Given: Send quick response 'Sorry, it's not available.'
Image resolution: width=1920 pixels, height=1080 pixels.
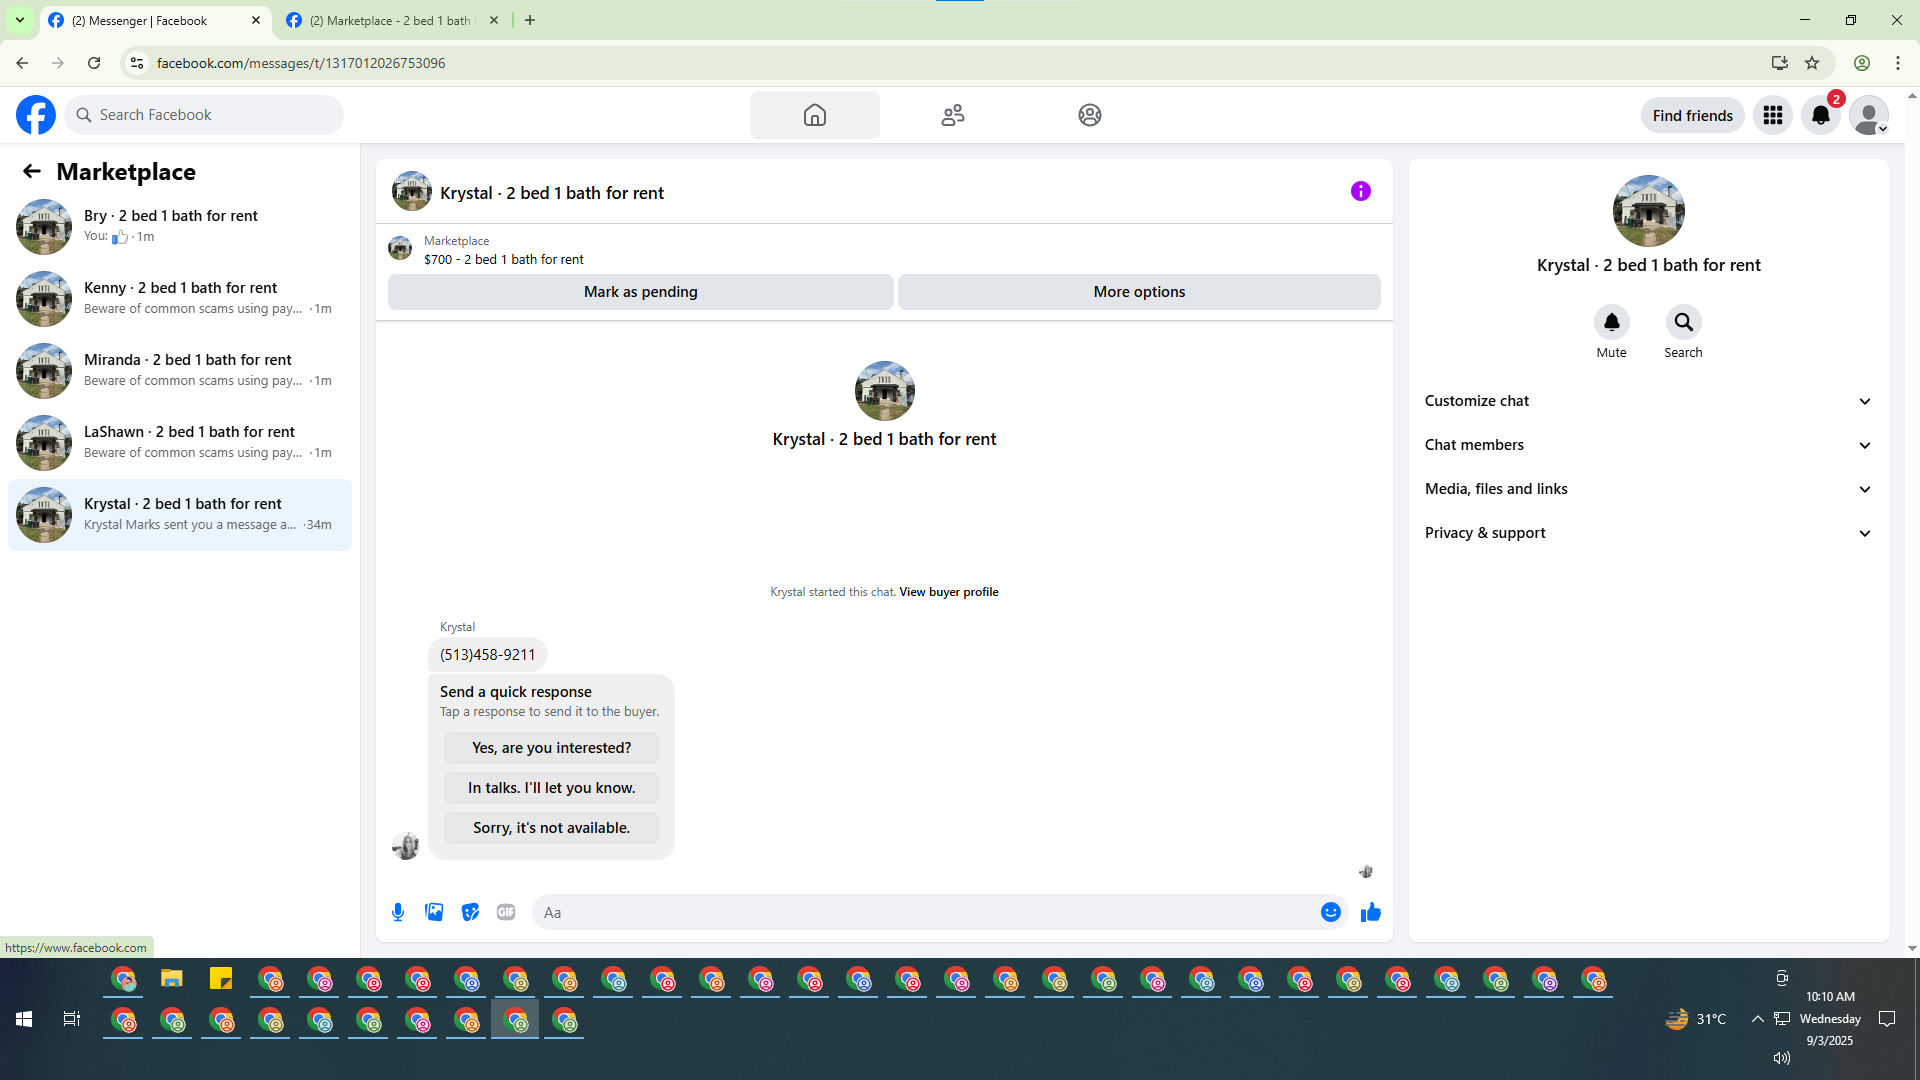Looking at the screenshot, I should point(551,828).
